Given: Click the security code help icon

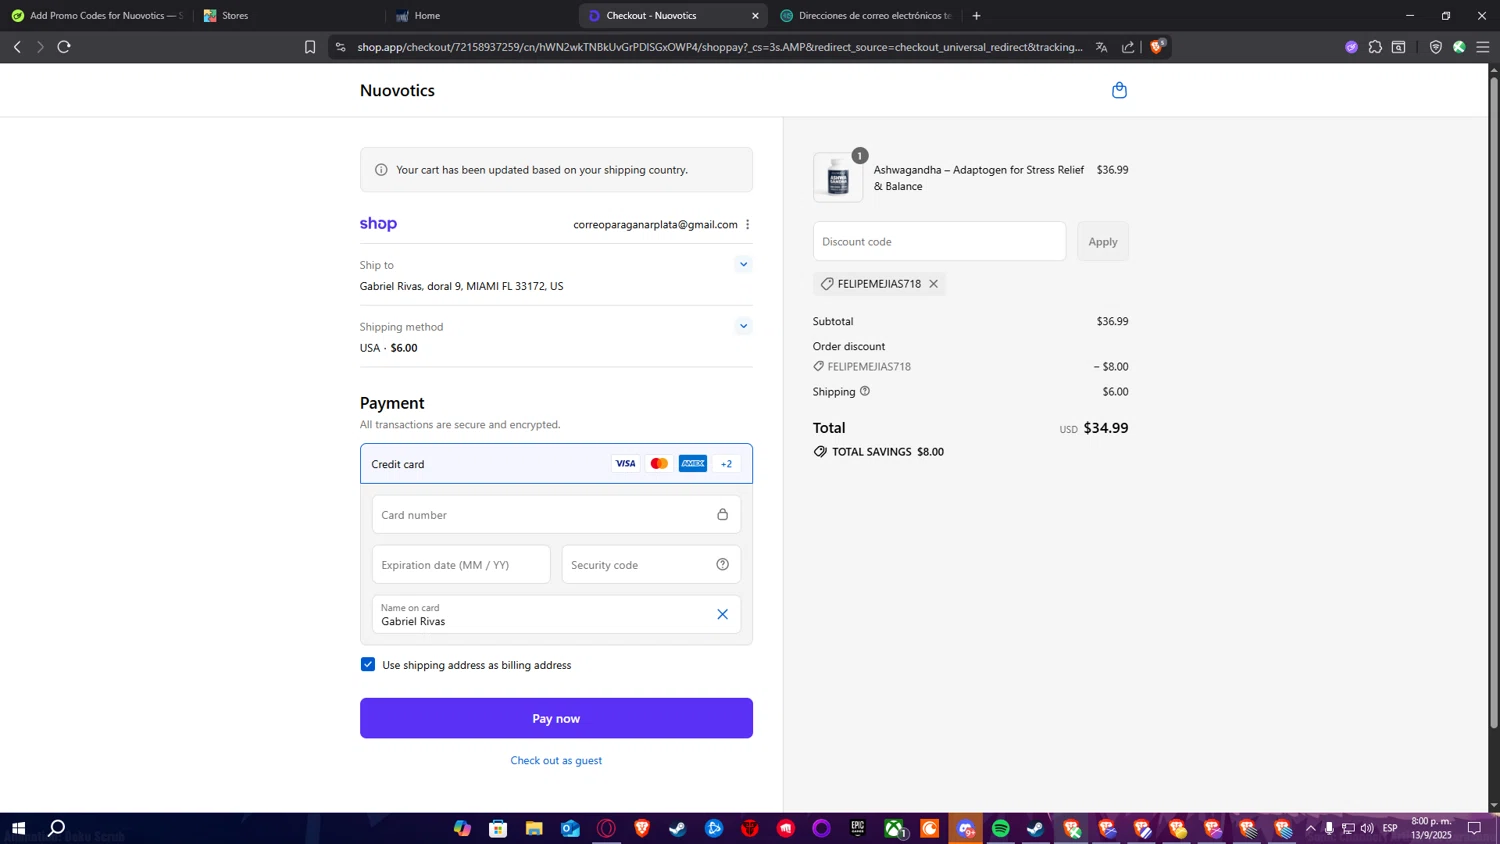Looking at the screenshot, I should tap(722, 565).
